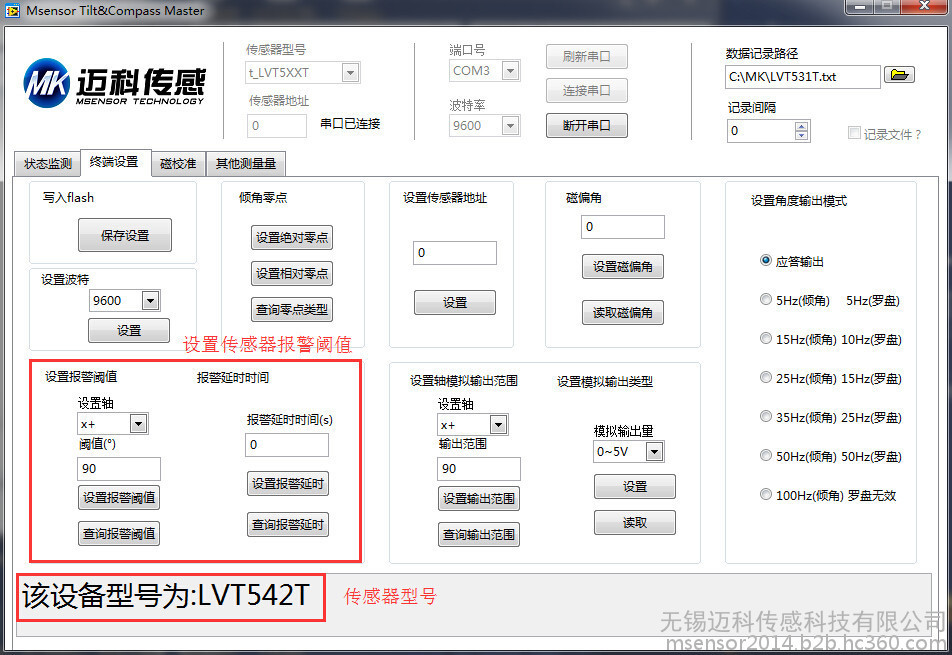Open 设置轴 dropdown in analog output range section
Viewport: 952px width, 655px height.
(x=498, y=424)
